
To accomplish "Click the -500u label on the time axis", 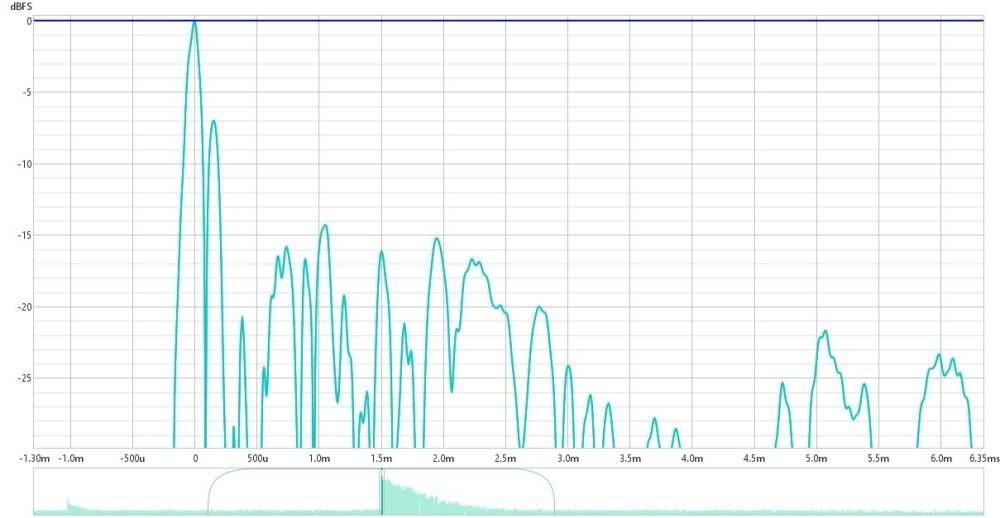I will tap(133, 459).
